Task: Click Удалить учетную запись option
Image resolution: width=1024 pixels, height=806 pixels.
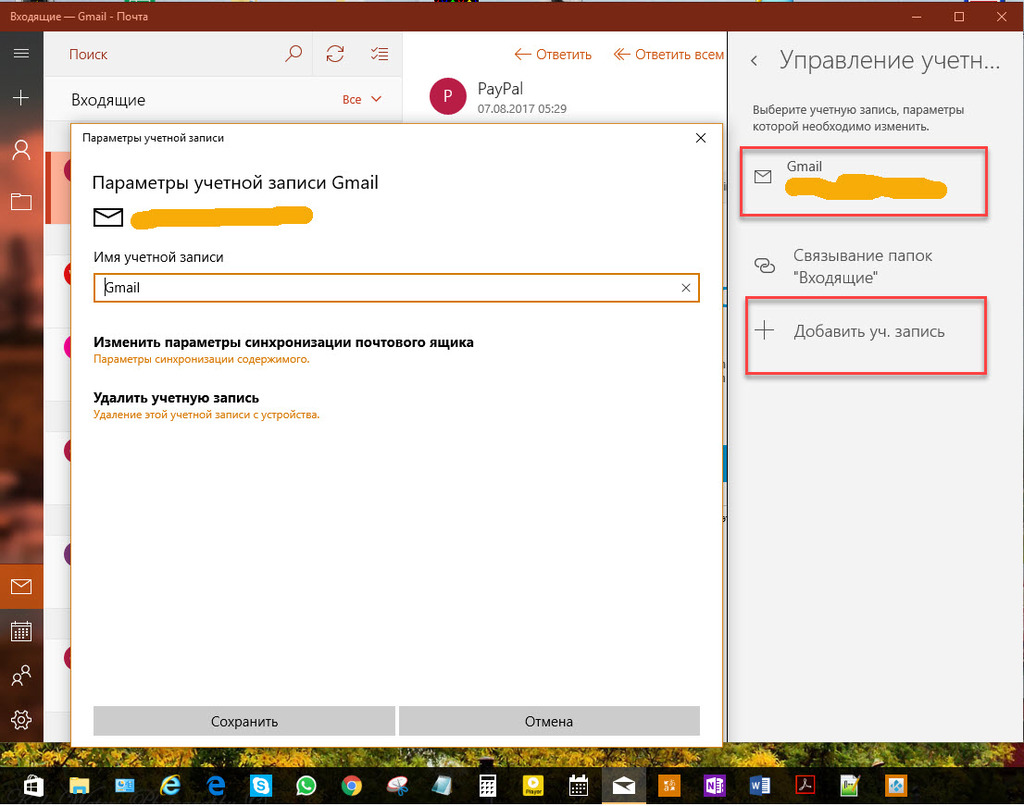Action: tap(206, 405)
